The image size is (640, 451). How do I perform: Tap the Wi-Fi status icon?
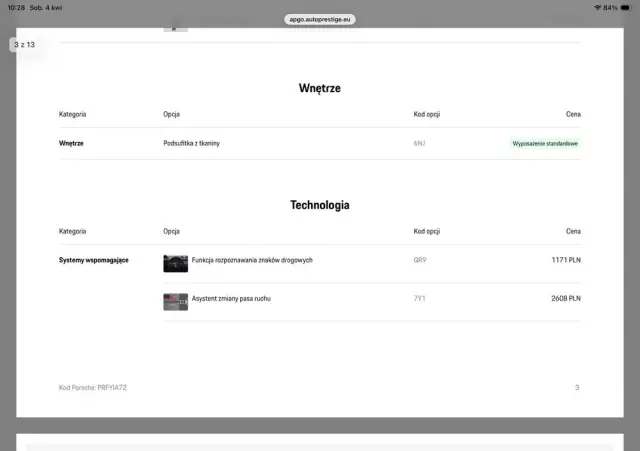[x=597, y=7]
